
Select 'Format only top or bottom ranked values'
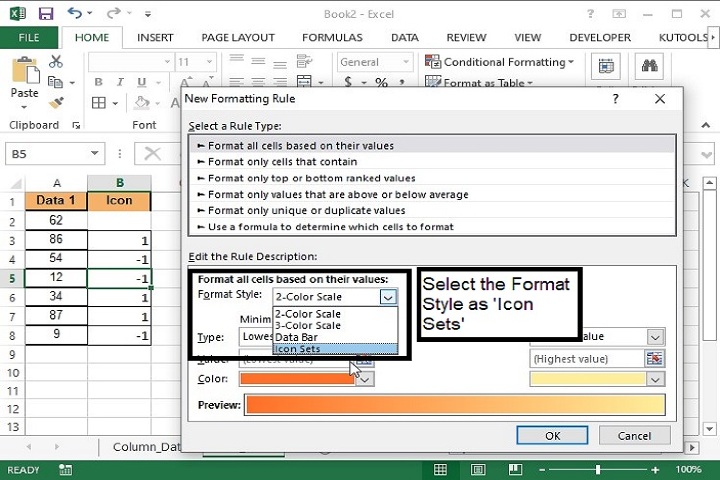432,178
